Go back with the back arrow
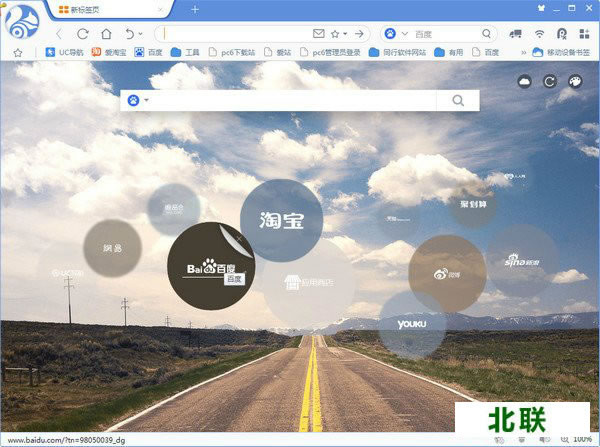This screenshot has height=447, width=600. [x=59, y=34]
